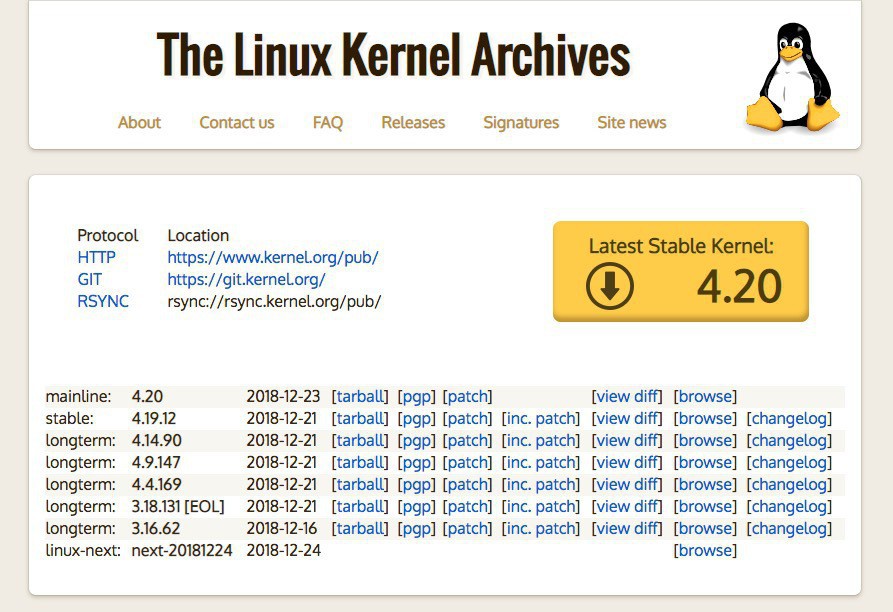This screenshot has width=893, height=612.
Task: Open changelog for stable 4.19.12
Action: pos(789,418)
